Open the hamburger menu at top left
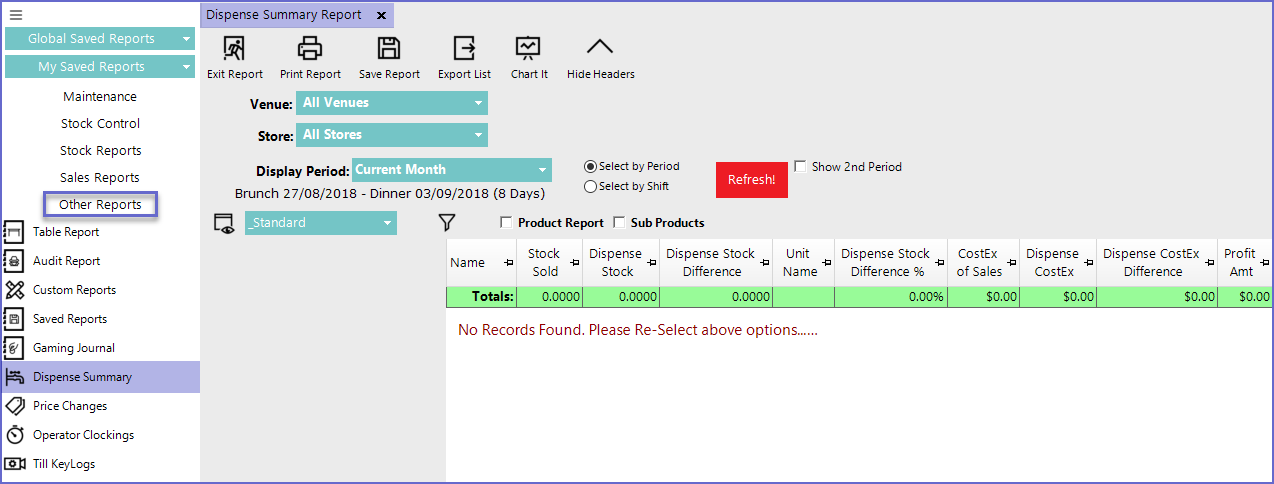This screenshot has height=484, width=1274. pos(15,15)
